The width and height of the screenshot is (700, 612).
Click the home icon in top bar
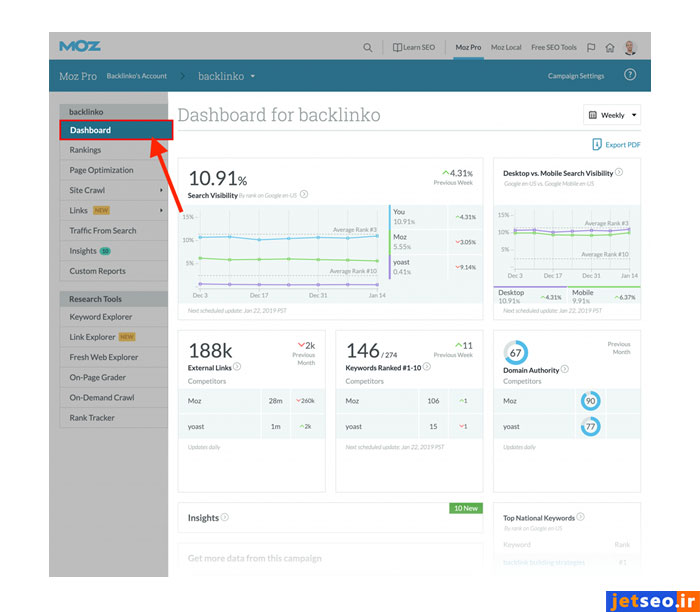click(x=610, y=47)
